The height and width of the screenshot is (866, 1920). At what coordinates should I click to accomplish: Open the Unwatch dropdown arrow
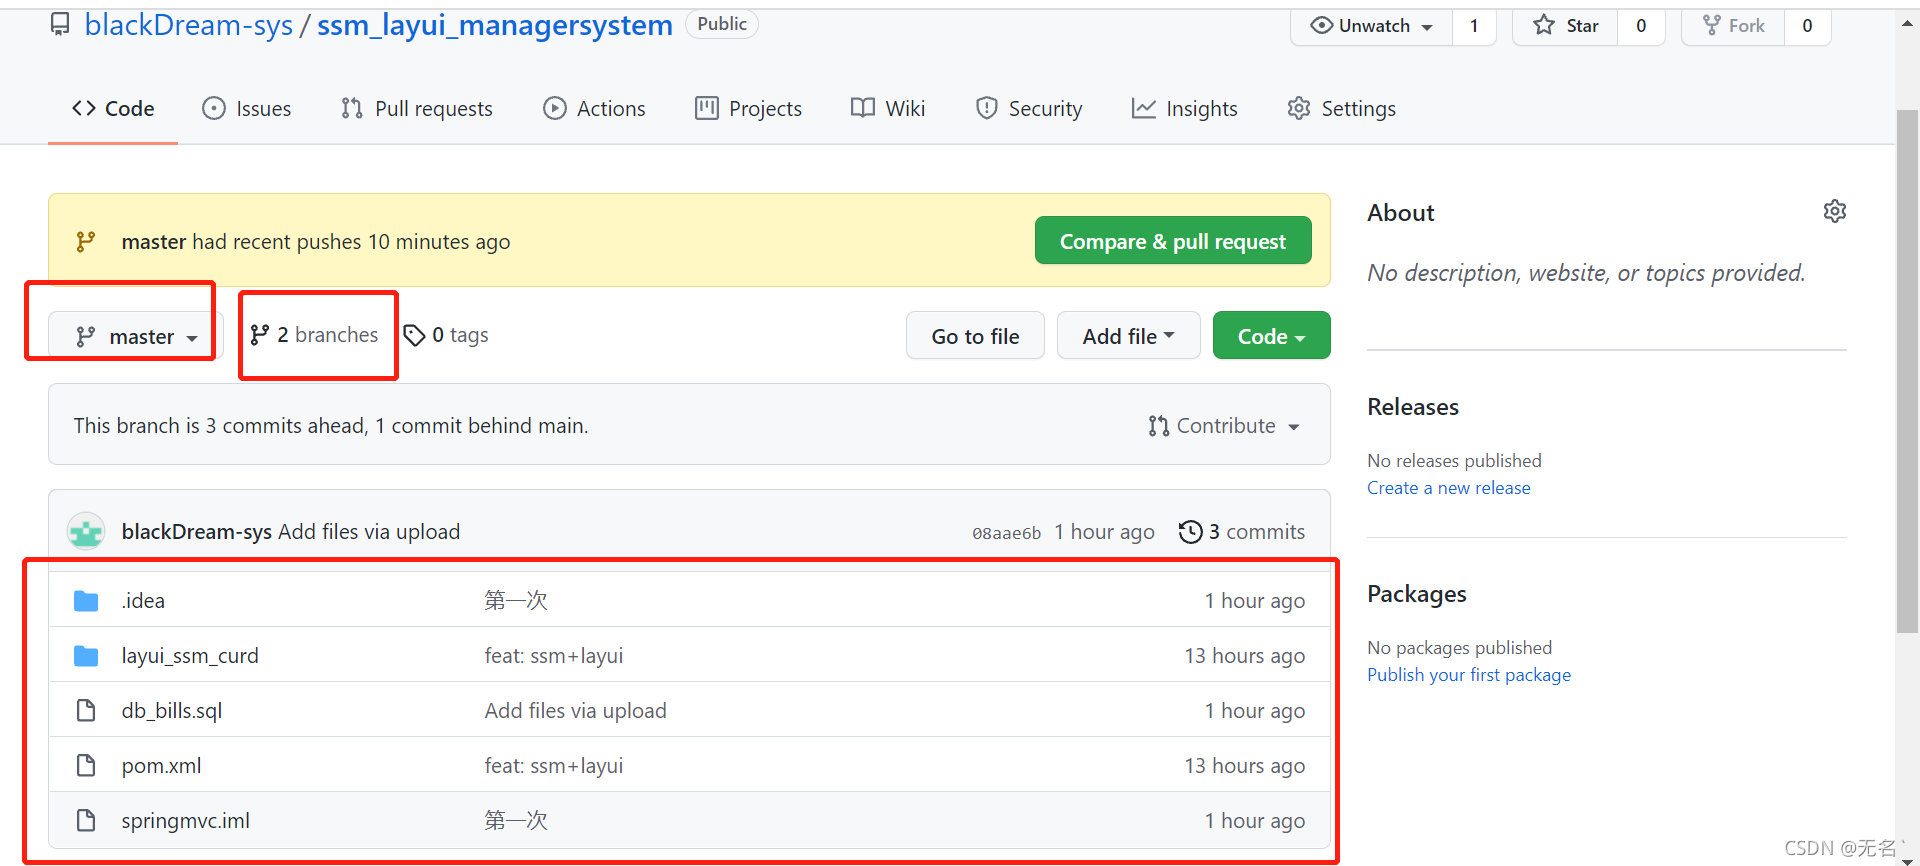(x=1427, y=27)
